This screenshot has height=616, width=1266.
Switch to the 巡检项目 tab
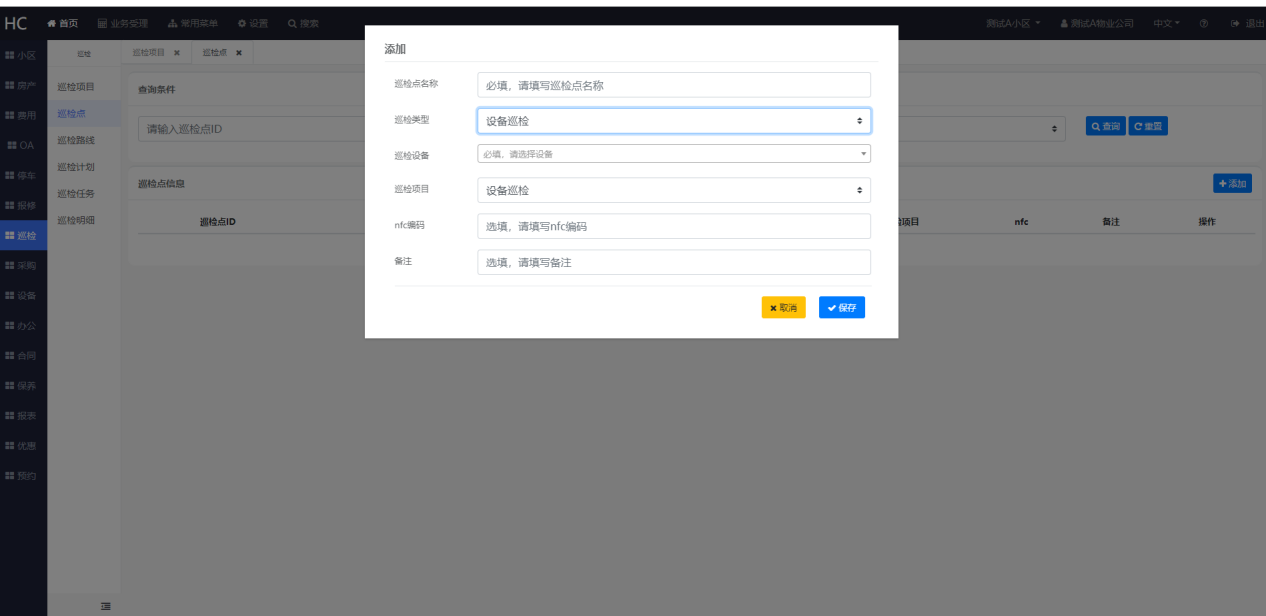149,52
